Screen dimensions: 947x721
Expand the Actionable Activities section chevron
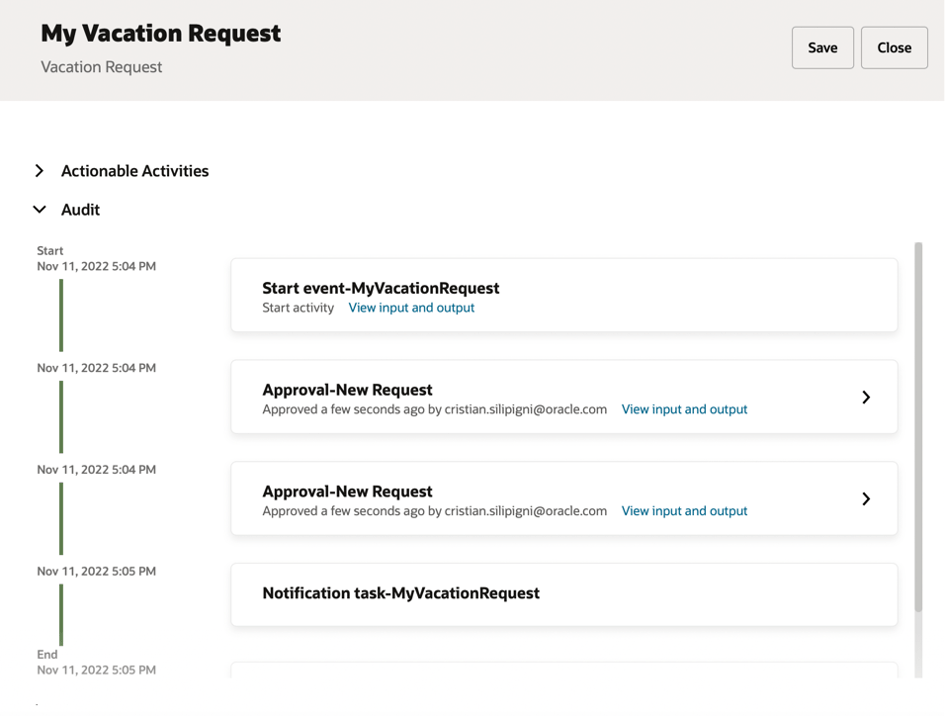39,171
